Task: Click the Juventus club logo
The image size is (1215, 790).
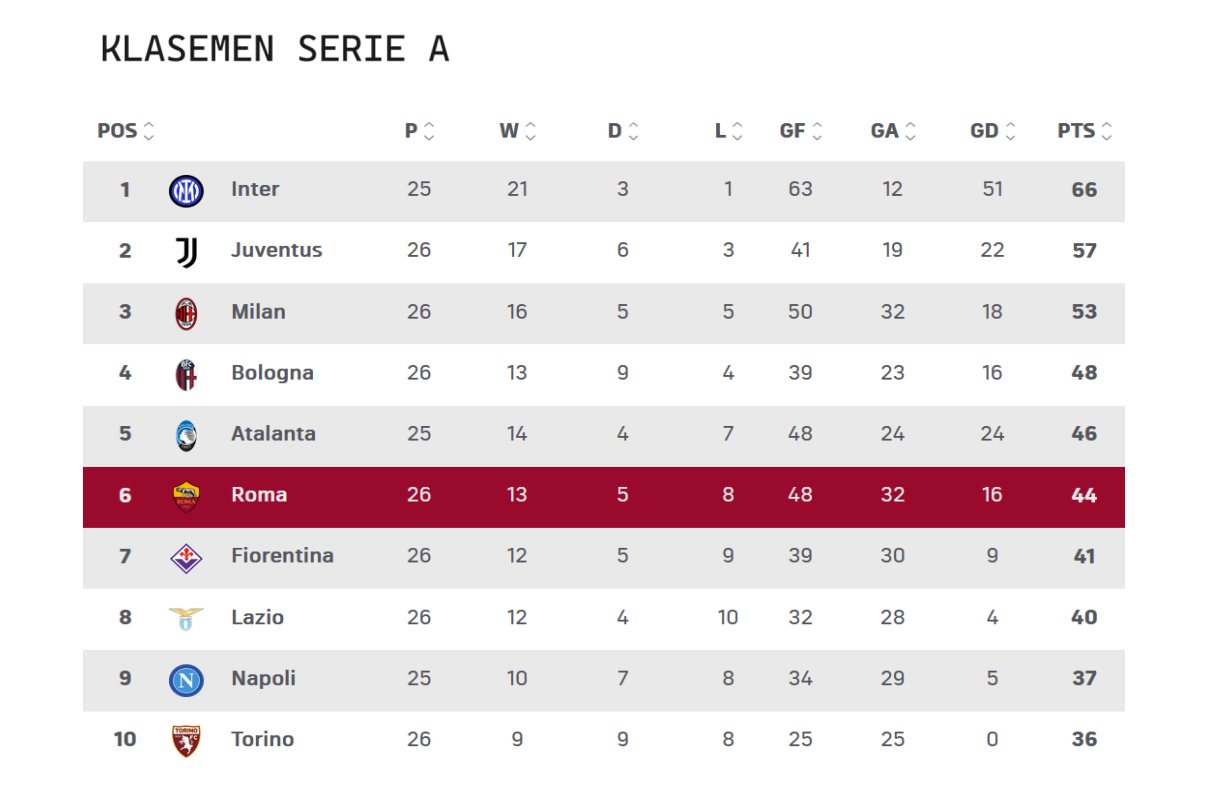Action: click(185, 251)
